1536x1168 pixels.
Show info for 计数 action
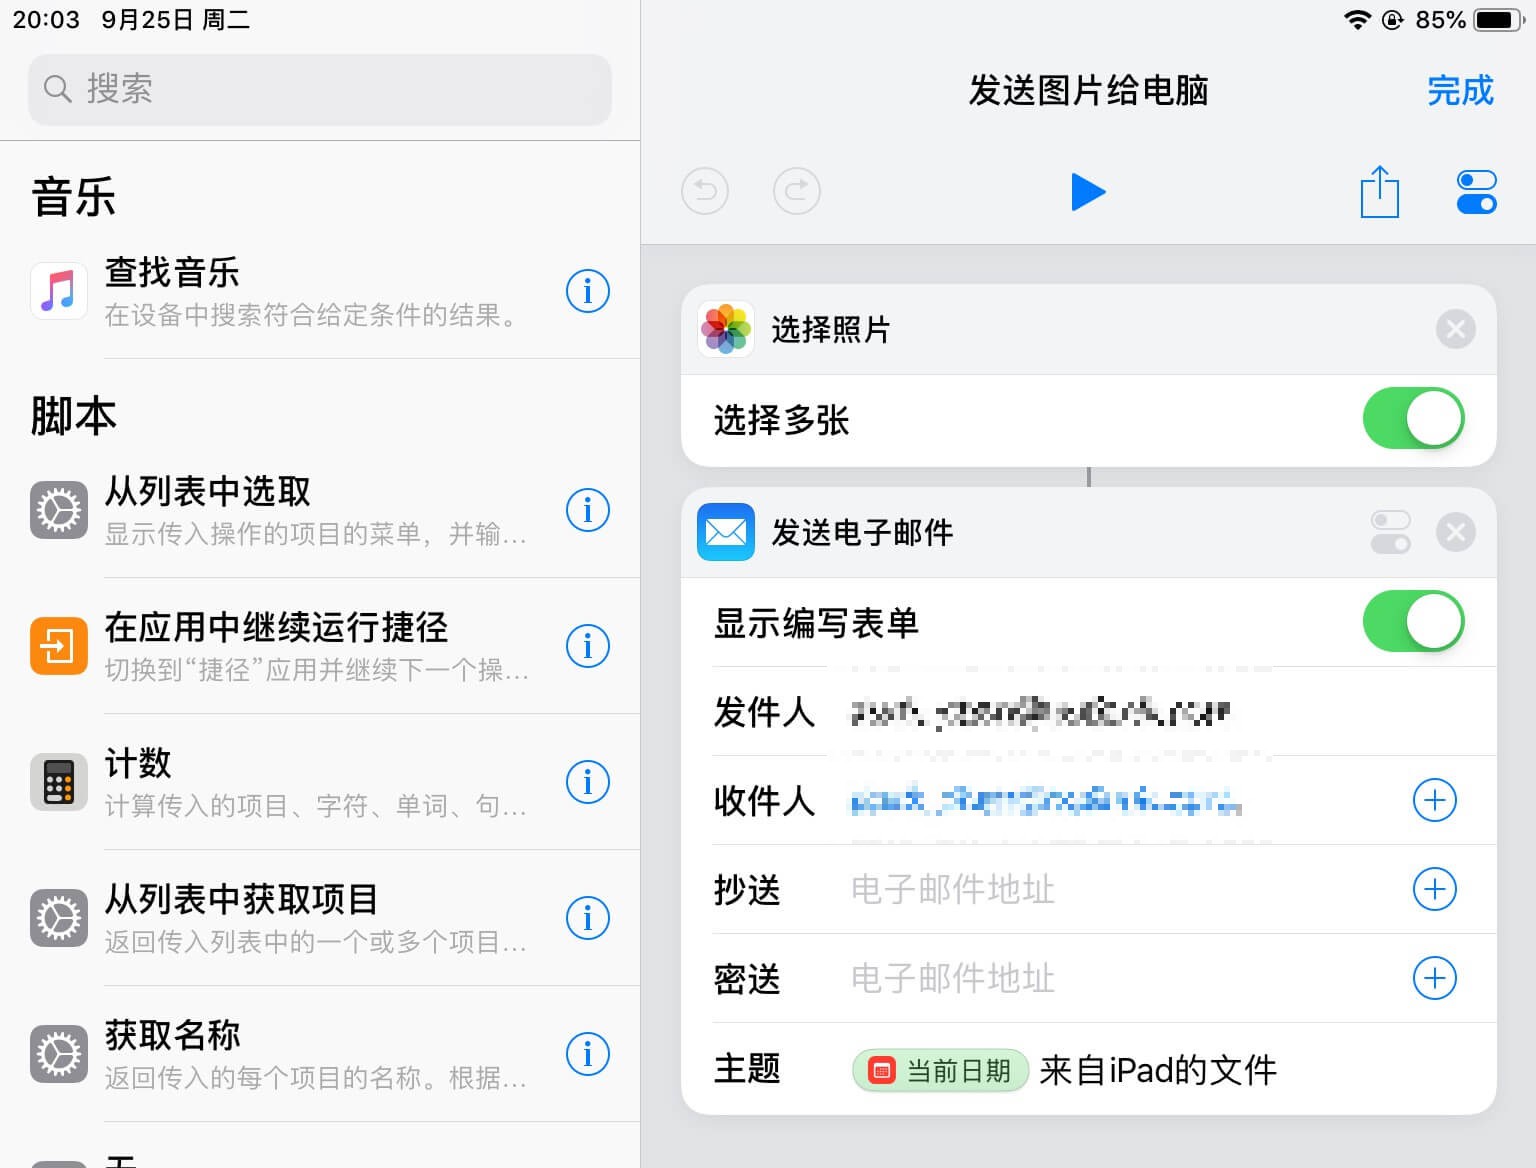point(588,782)
